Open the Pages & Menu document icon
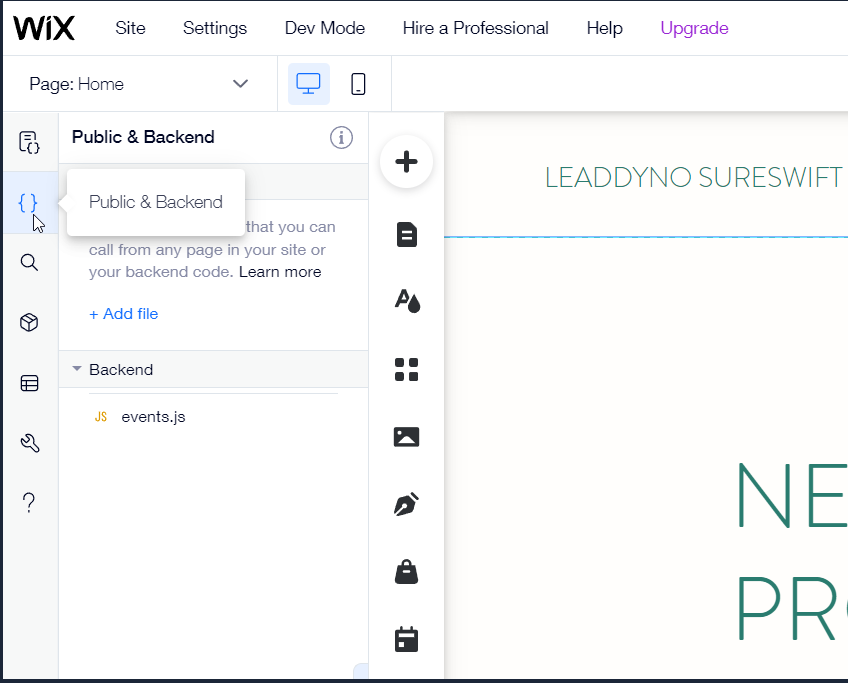Image resolution: width=848 pixels, height=683 pixels. pos(407,235)
